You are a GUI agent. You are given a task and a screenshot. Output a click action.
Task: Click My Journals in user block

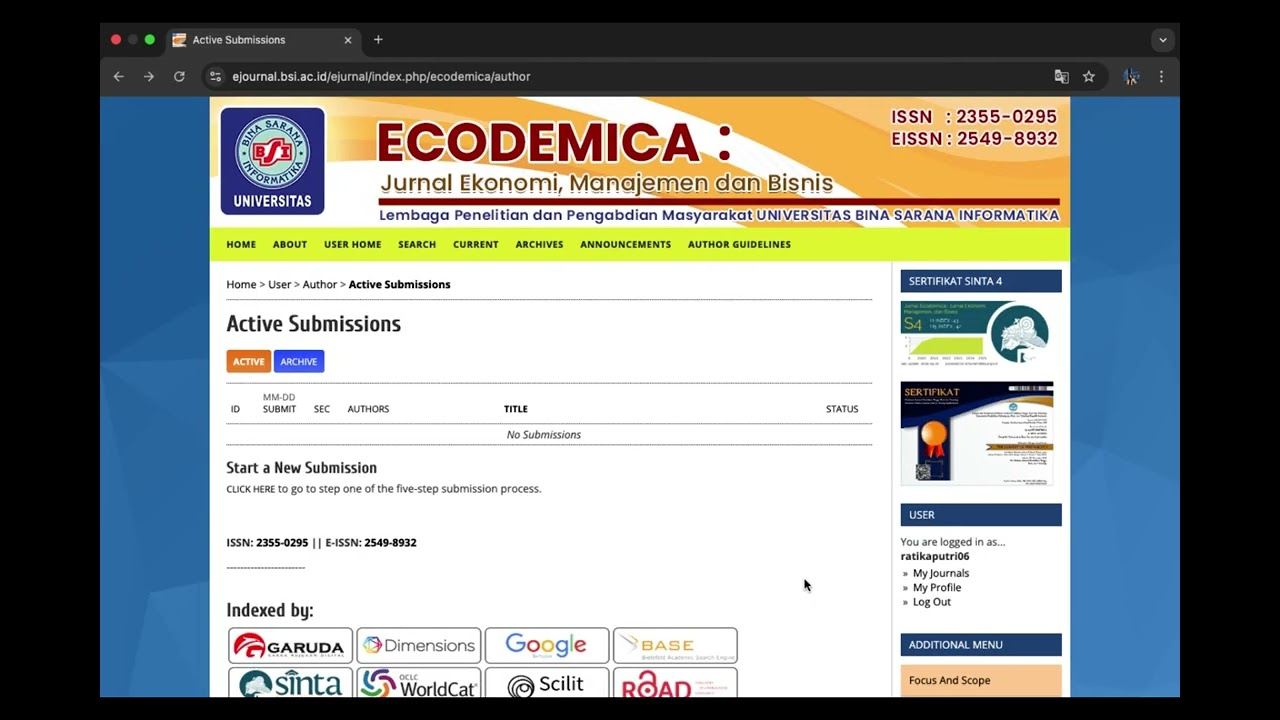click(941, 573)
